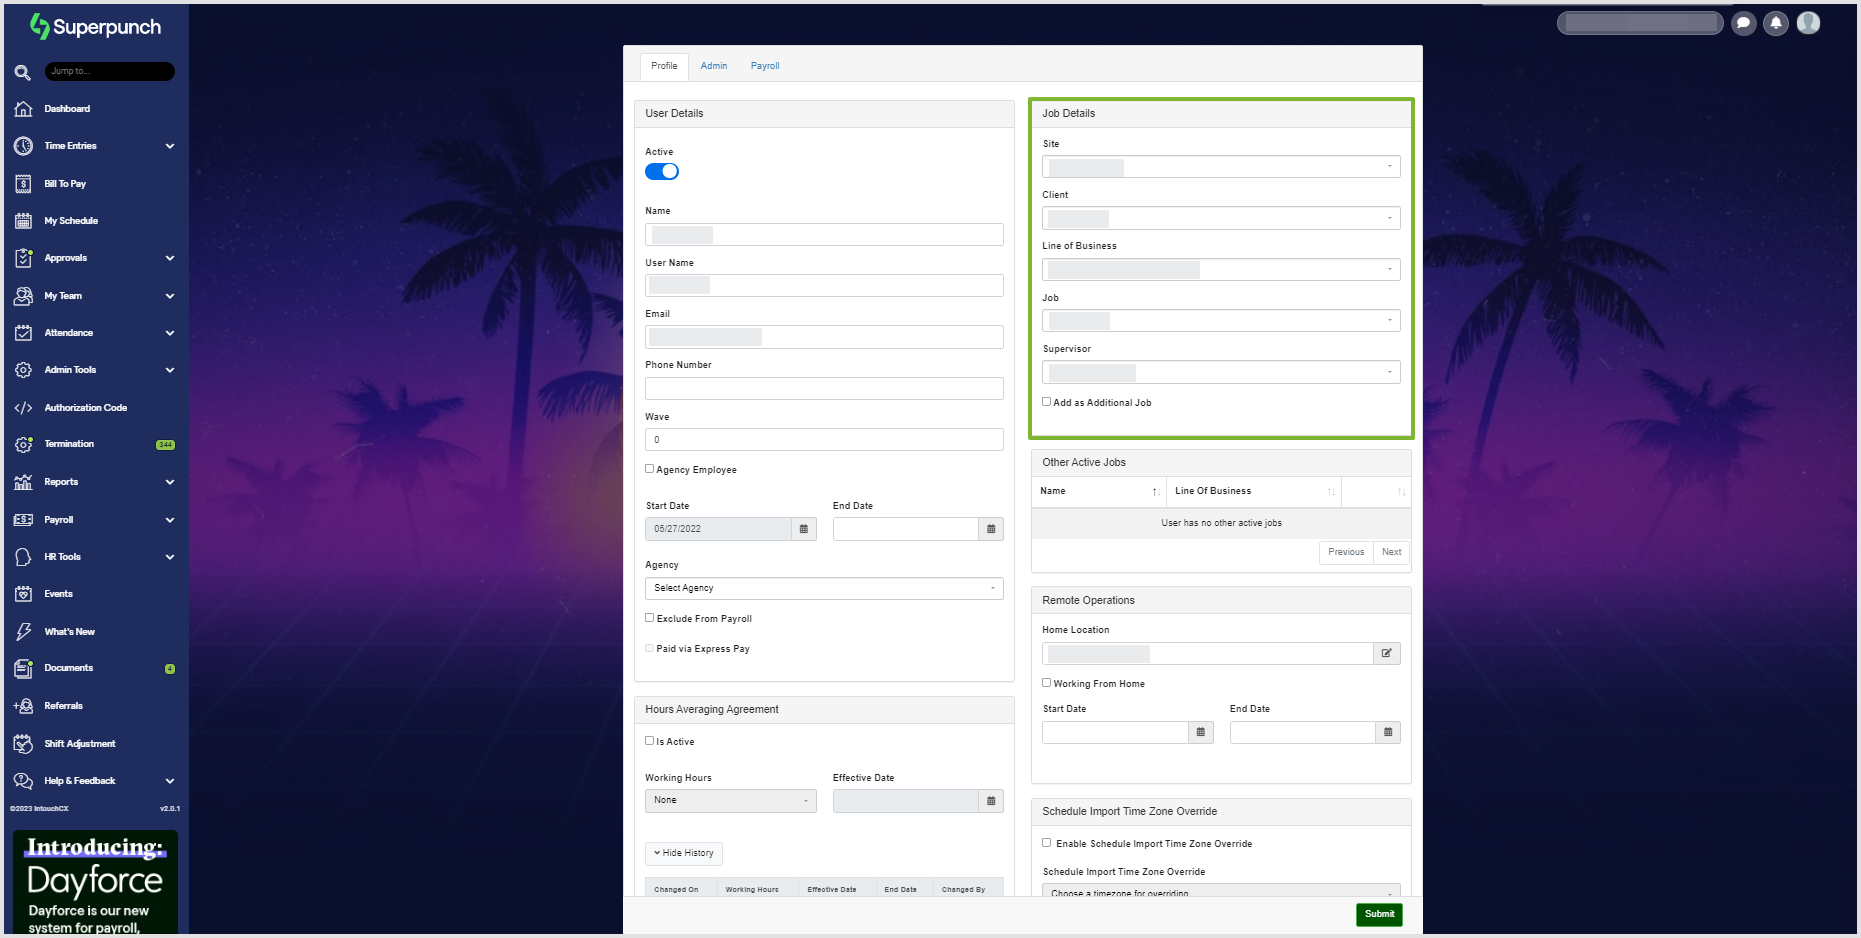This screenshot has width=1861, height=938.
Task: Open the Dashboard page from the sidebar
Action: point(68,108)
